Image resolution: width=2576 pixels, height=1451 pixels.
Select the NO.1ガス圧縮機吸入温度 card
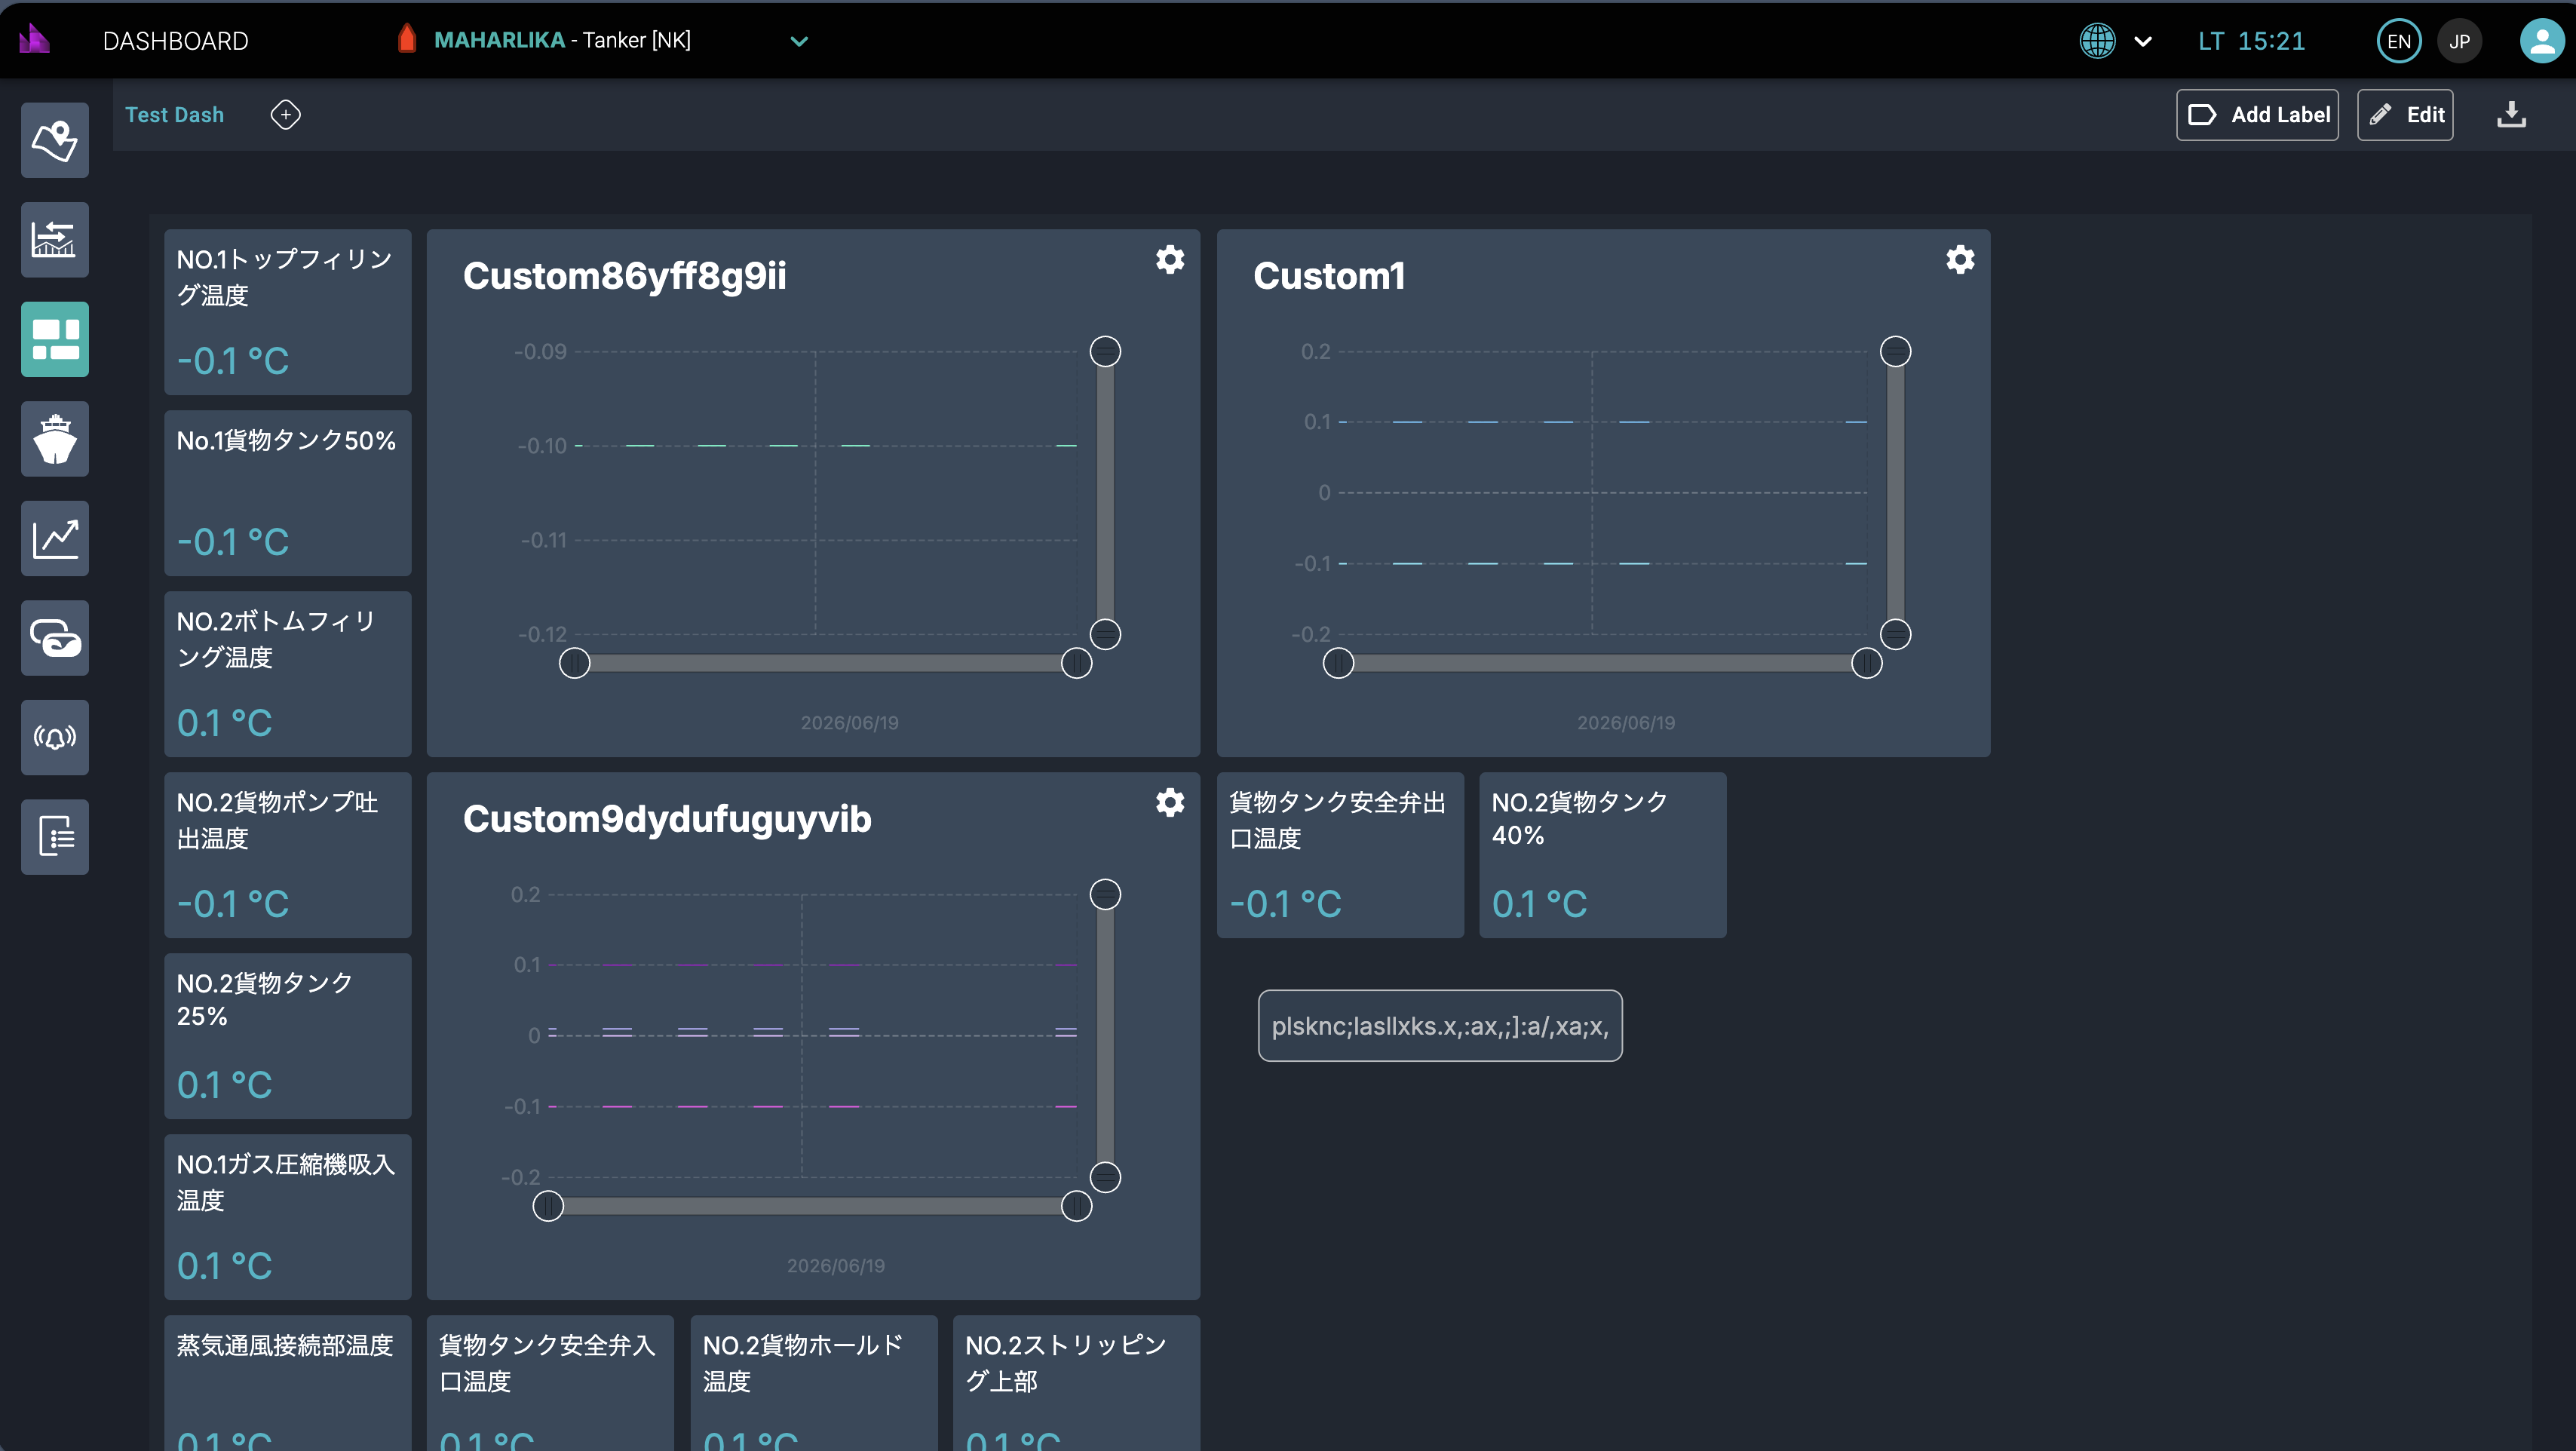(x=288, y=1217)
